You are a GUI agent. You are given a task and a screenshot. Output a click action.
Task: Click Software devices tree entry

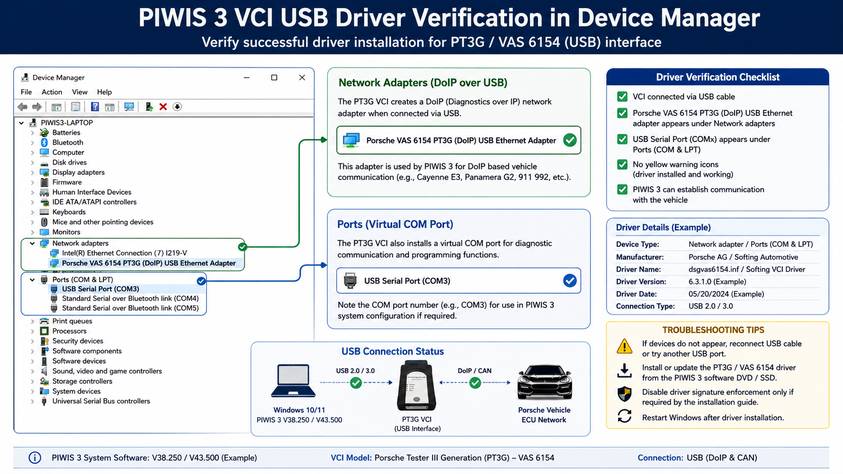[x=79, y=361]
